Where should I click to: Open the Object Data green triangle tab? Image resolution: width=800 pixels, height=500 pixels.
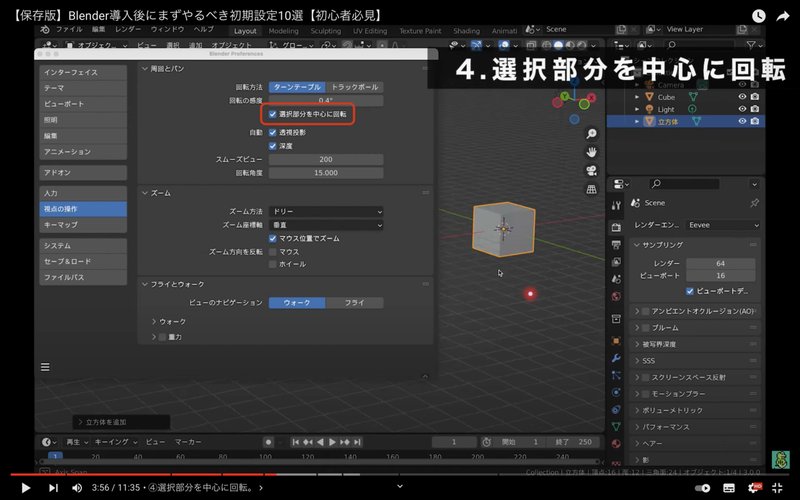pos(616,427)
